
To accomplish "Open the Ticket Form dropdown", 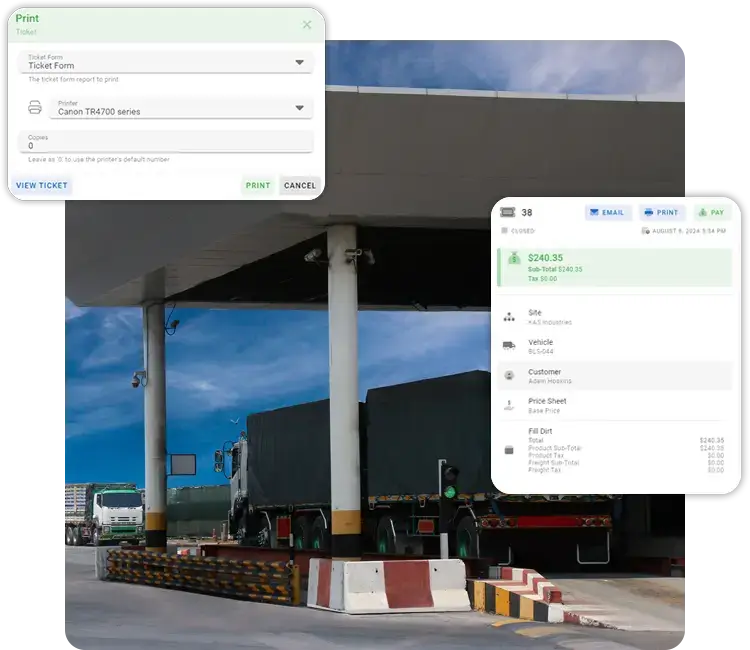I will tap(299, 62).
